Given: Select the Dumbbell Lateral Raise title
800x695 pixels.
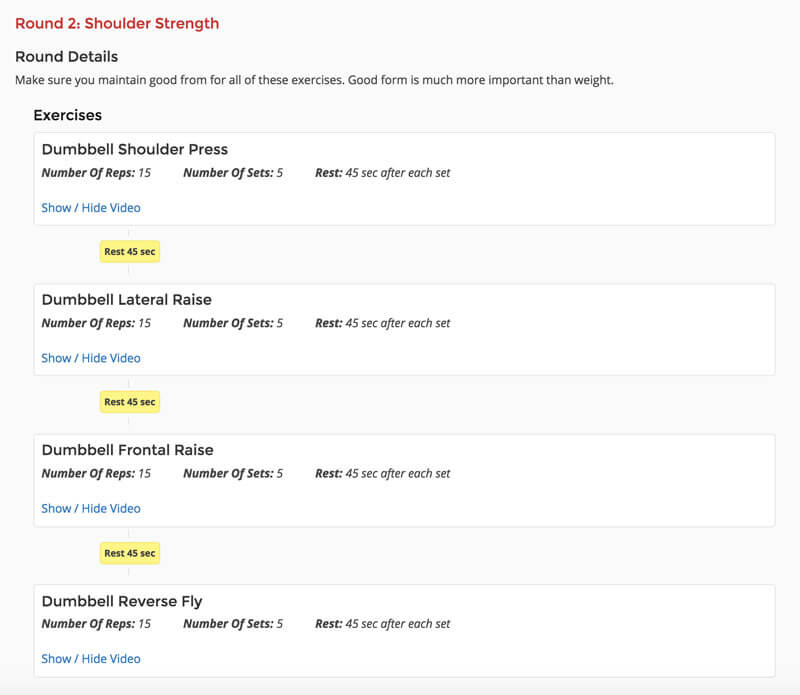Looking at the screenshot, I should 127,300.
